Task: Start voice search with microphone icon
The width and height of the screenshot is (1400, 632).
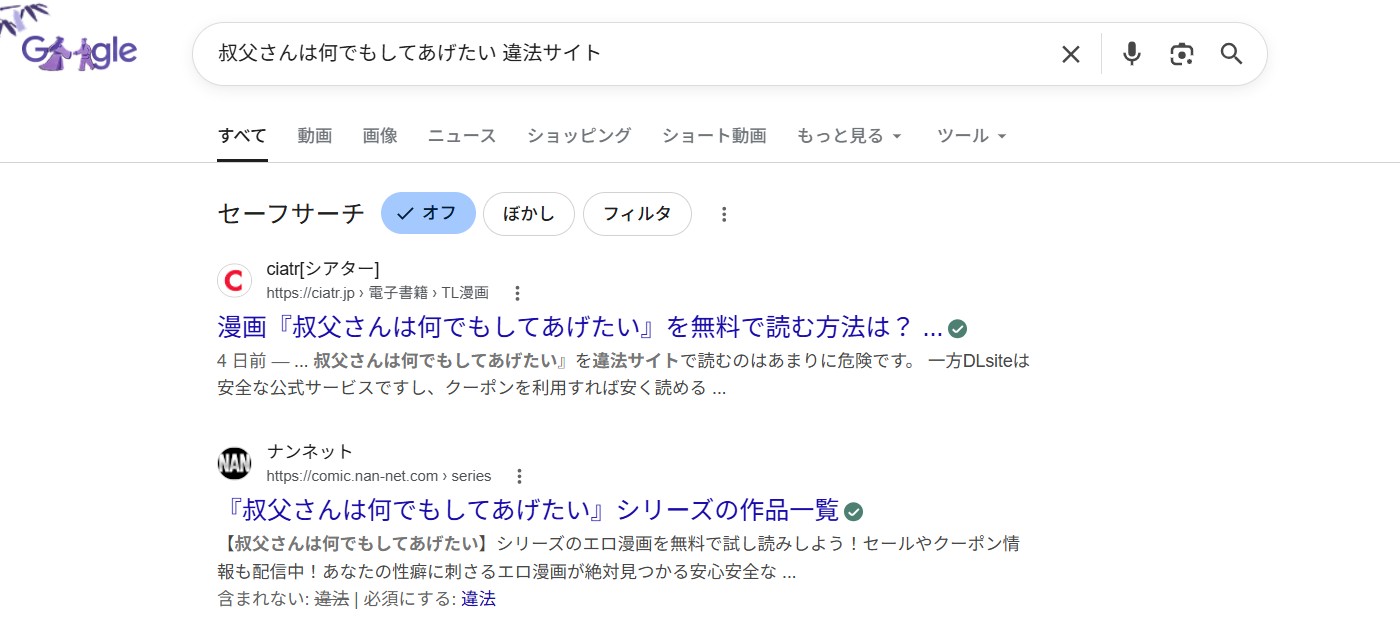Action: 1131,54
